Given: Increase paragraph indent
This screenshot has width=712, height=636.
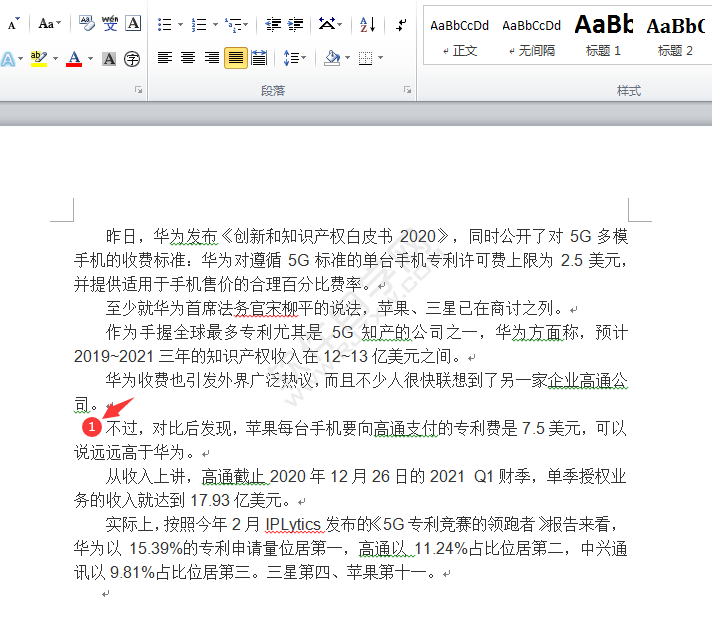Looking at the screenshot, I should [x=296, y=25].
